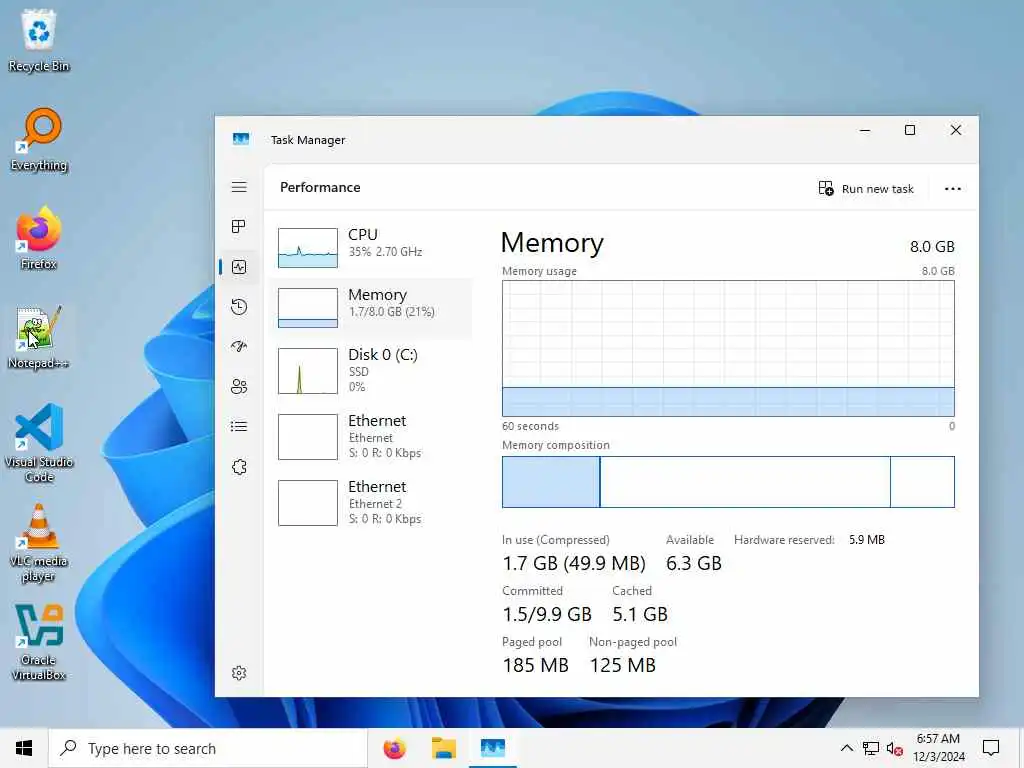1024x768 pixels.
Task: Click the 125 MB non-paged pool value
Action: [x=622, y=665]
